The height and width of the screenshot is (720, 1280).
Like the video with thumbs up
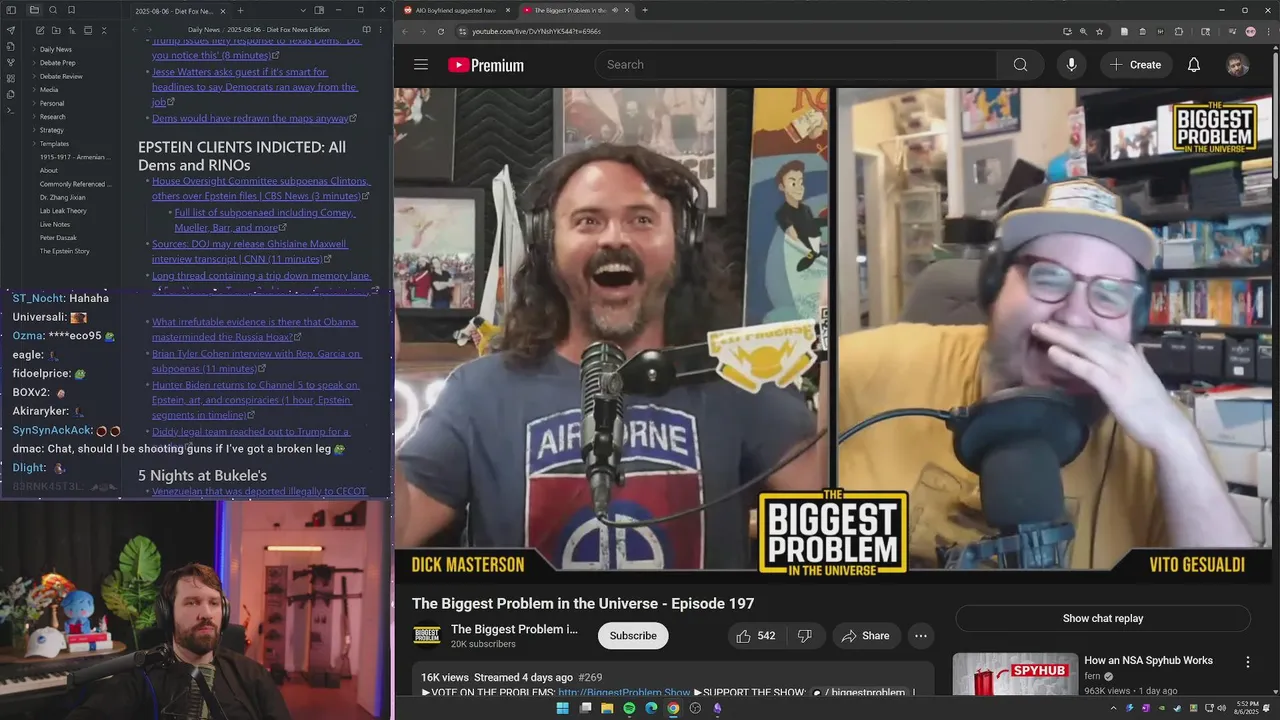coord(756,636)
